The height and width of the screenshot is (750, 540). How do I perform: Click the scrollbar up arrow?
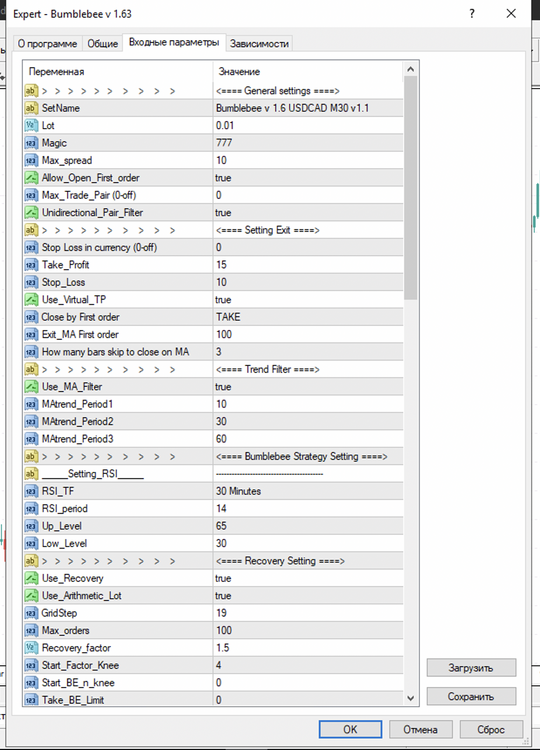410,69
